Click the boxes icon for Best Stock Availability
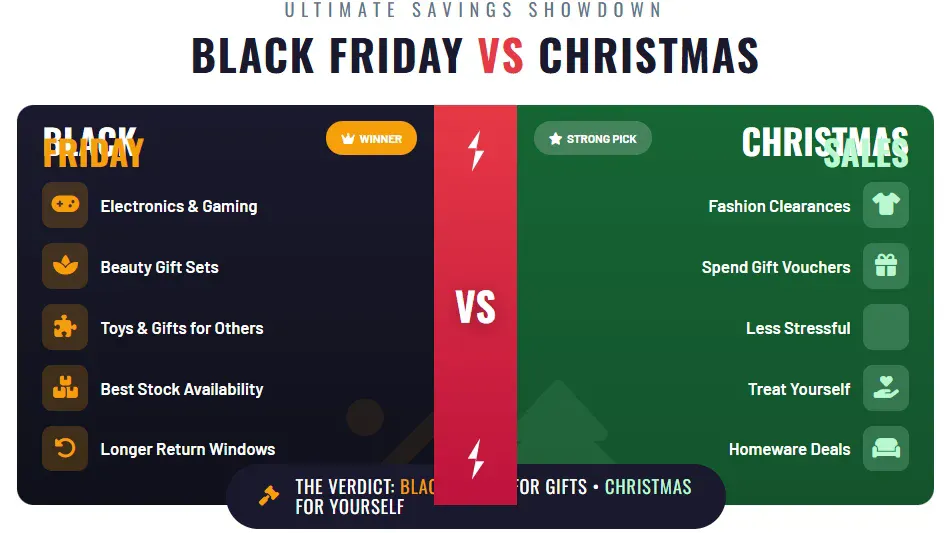This screenshot has width=948, height=533. point(65,388)
